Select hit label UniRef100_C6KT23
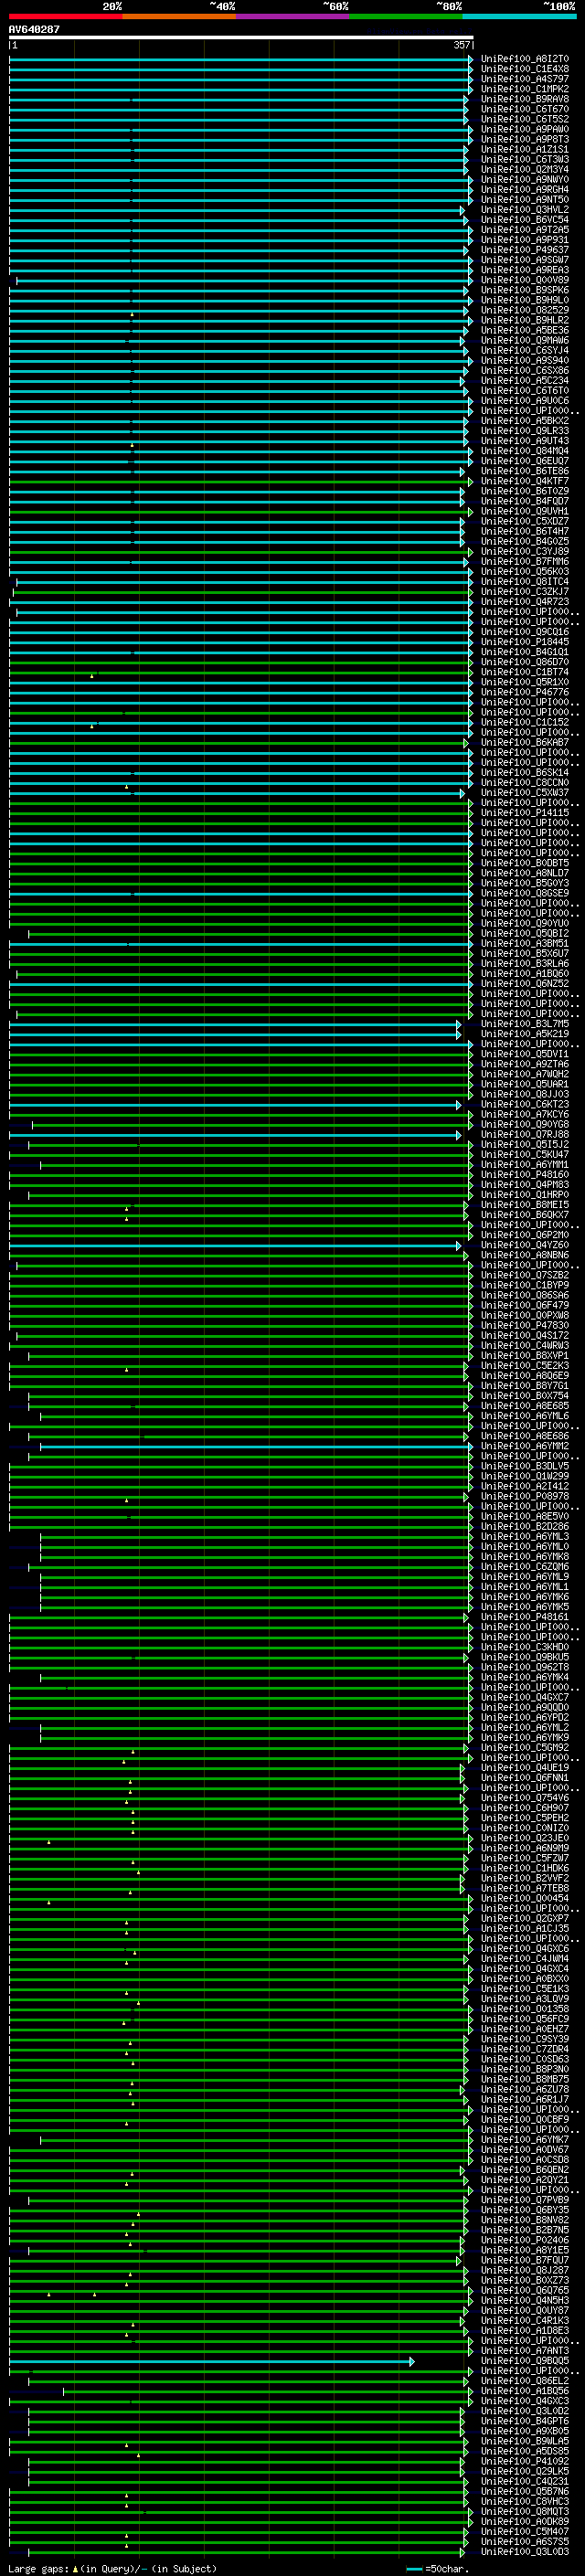Screen dimensions: 585x2576 [525, 1104]
